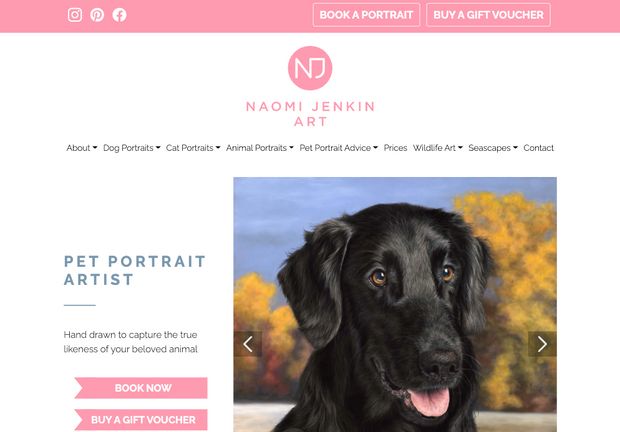Open Pet Portrait Advice dropdown

coord(338,148)
